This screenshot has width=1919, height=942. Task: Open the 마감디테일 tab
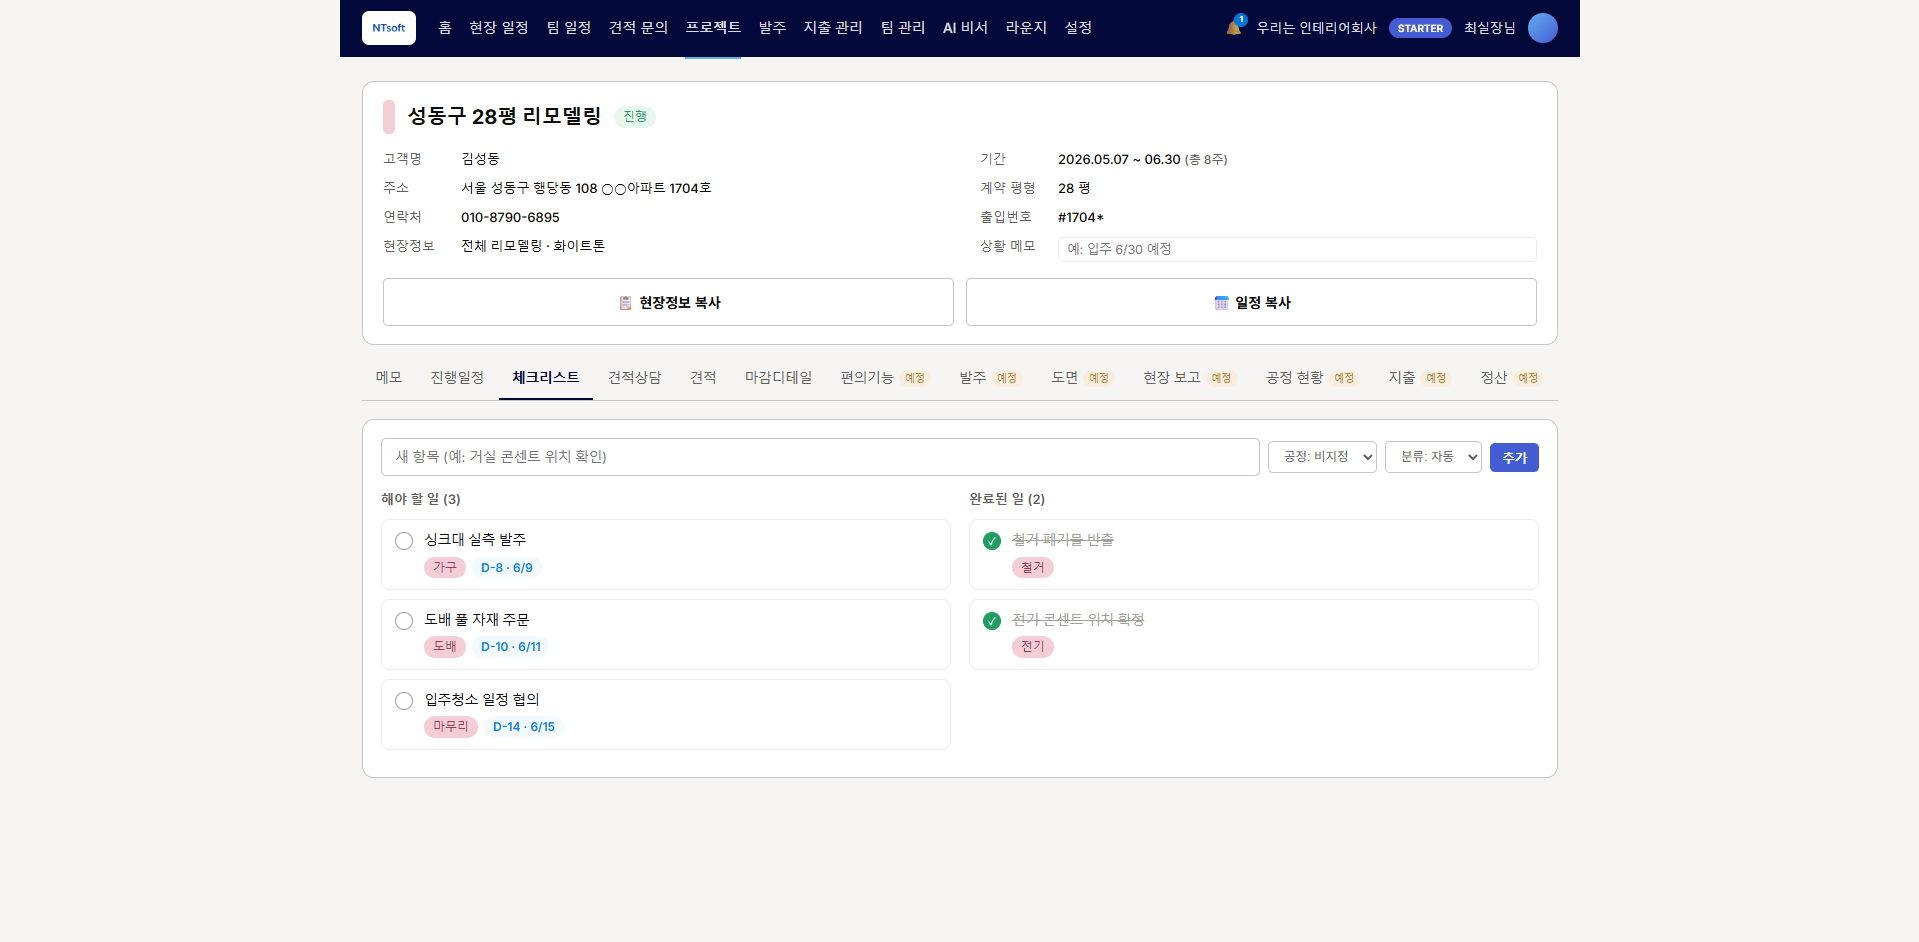pyautogui.click(x=779, y=378)
